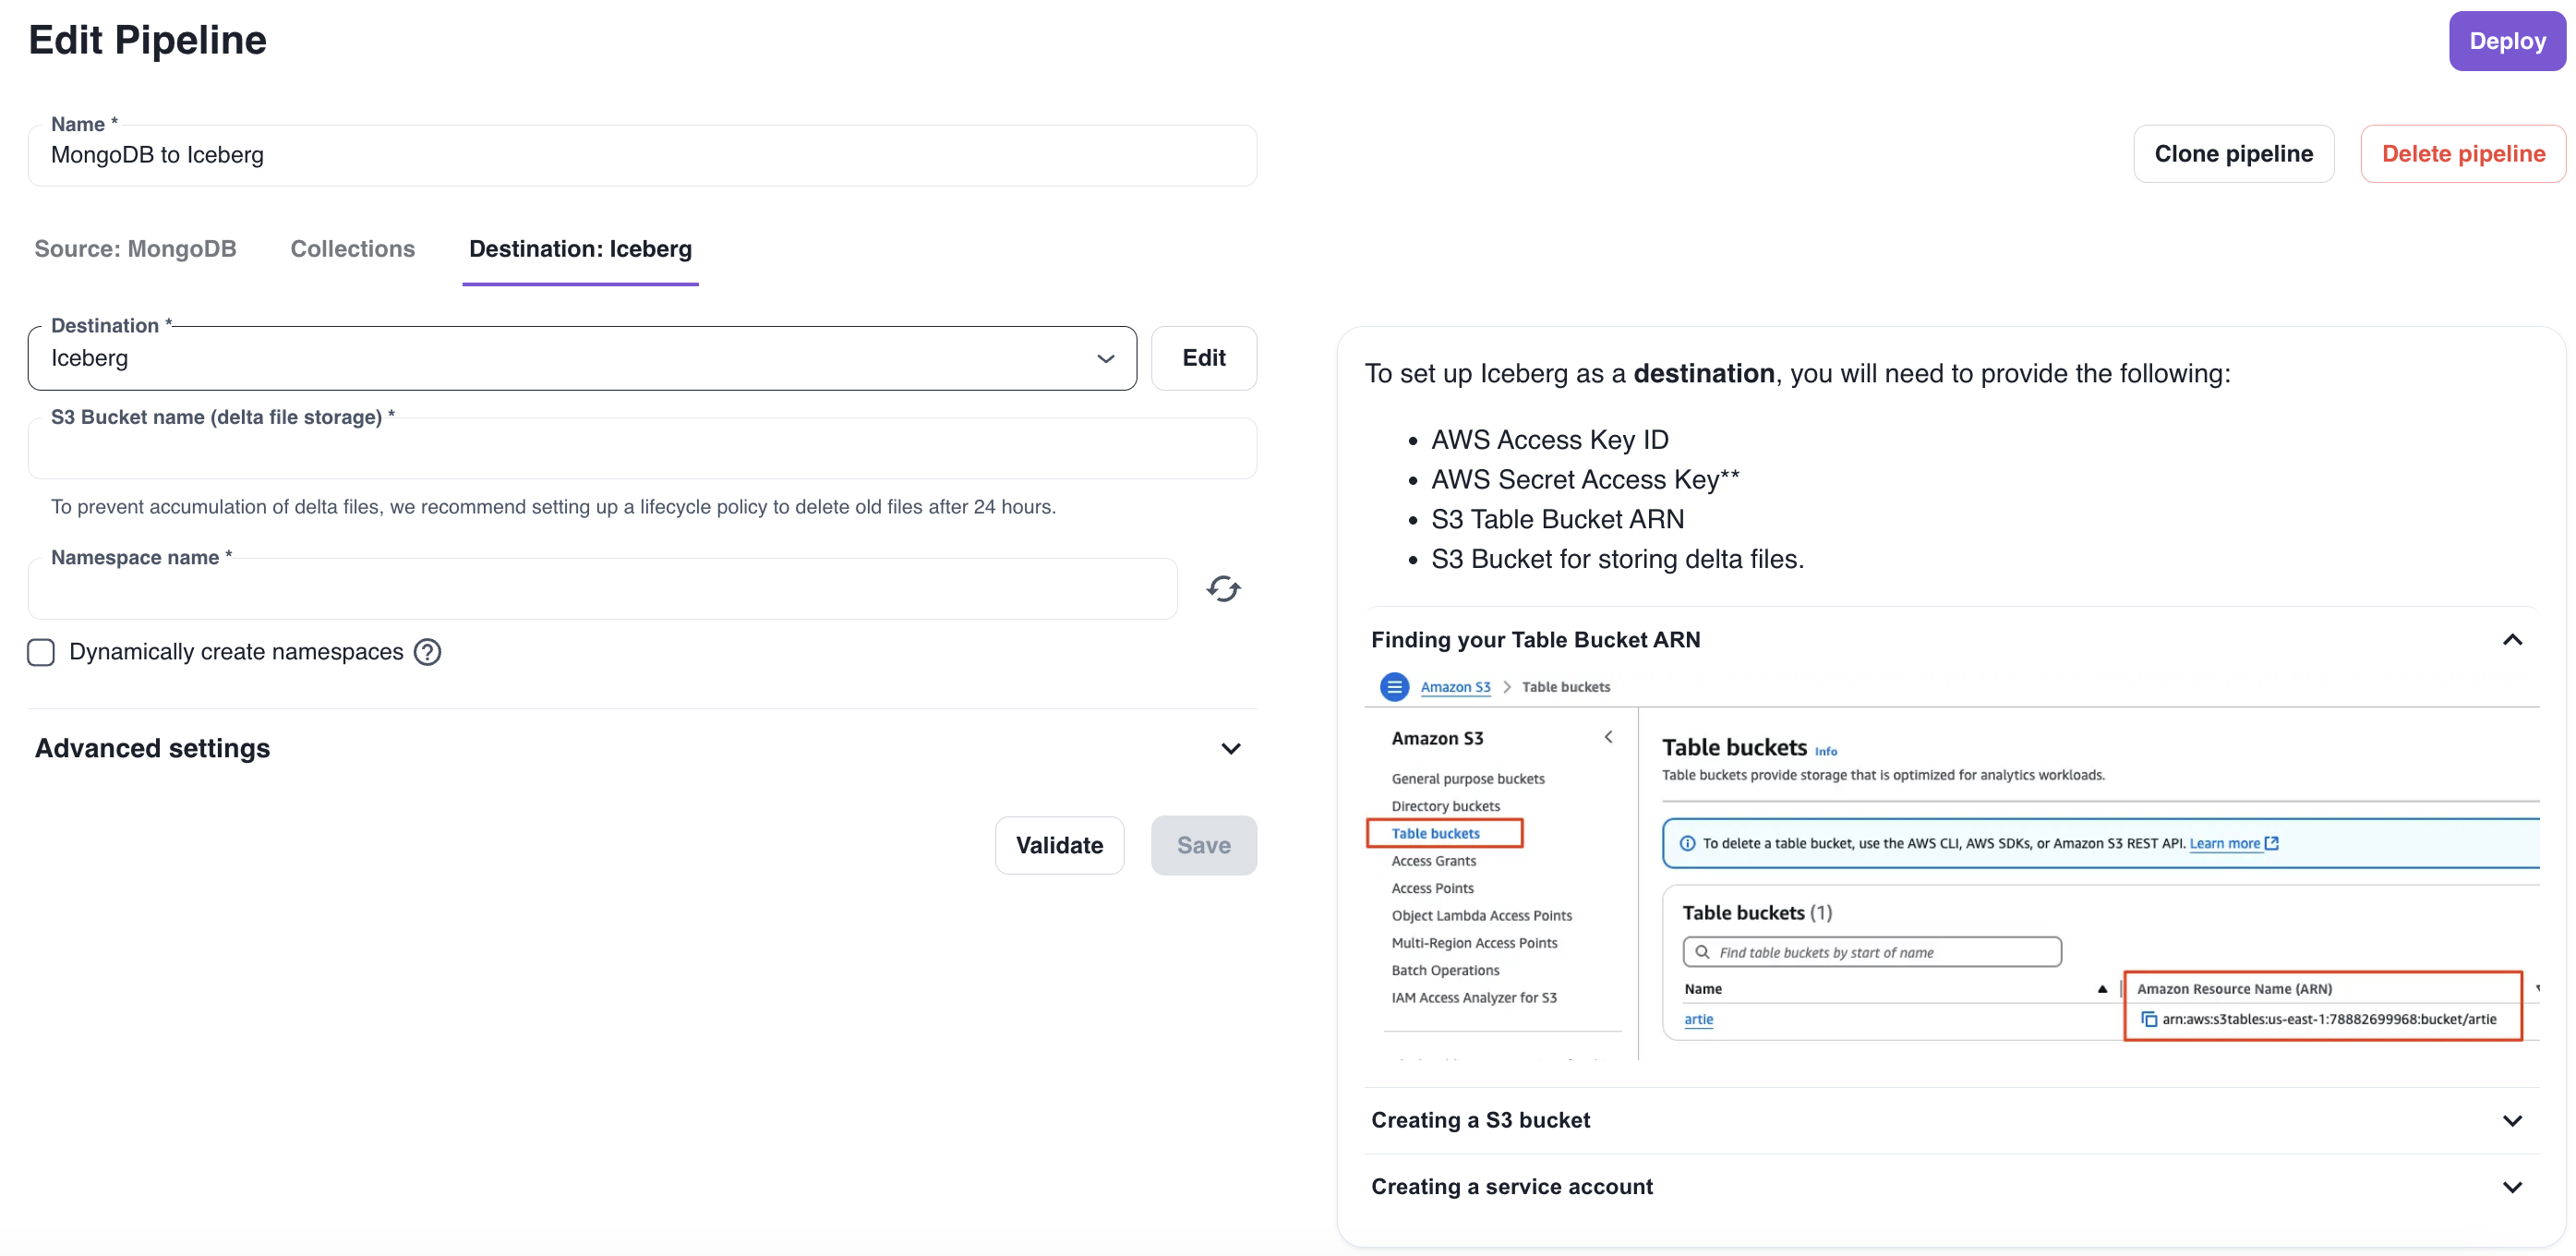
Task: Enable Dynamically create namespaces checkbox
Action: 41,652
